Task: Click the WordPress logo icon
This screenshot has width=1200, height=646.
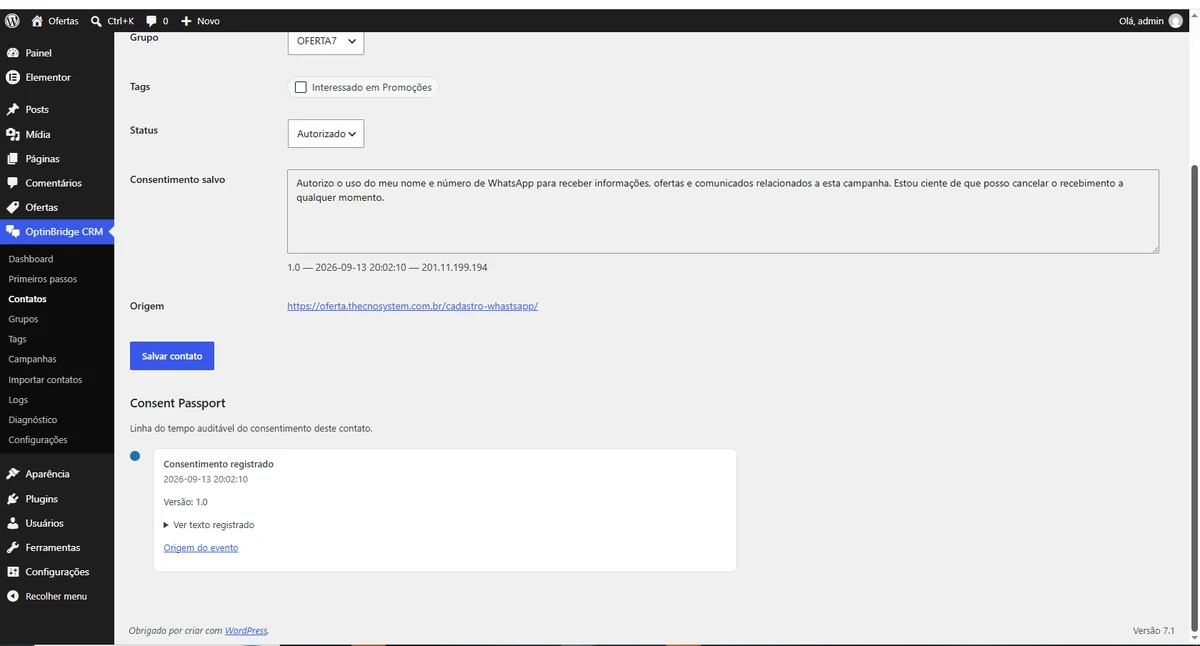Action: (x=12, y=20)
